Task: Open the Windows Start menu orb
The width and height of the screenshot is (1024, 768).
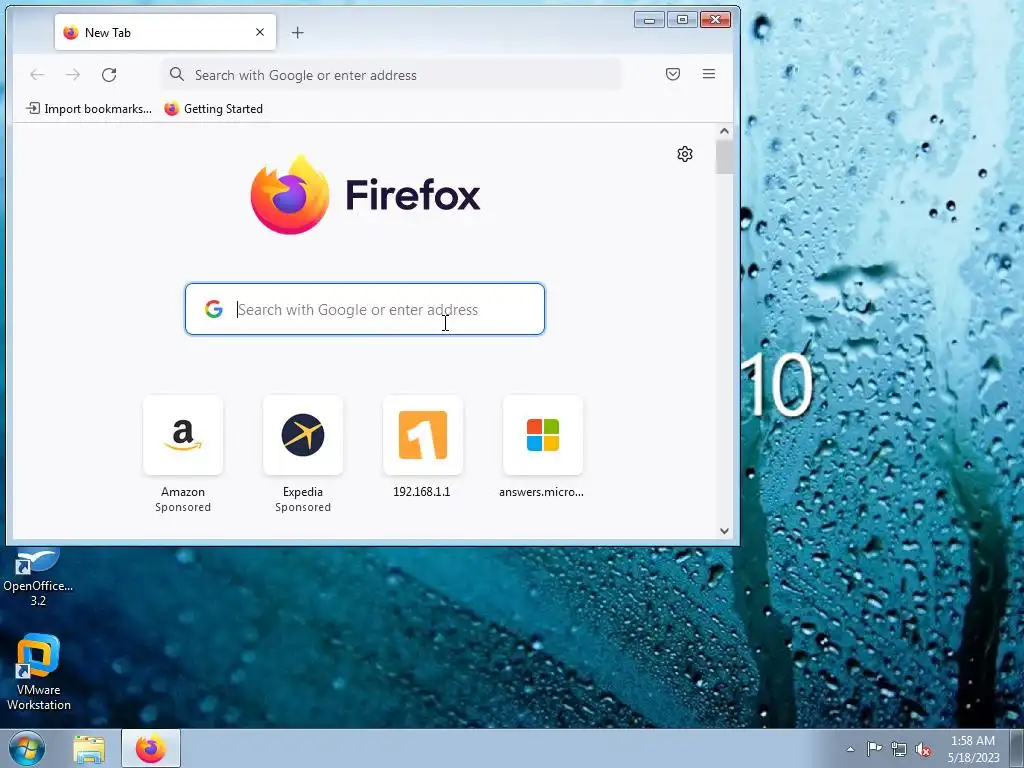Action: 27,748
